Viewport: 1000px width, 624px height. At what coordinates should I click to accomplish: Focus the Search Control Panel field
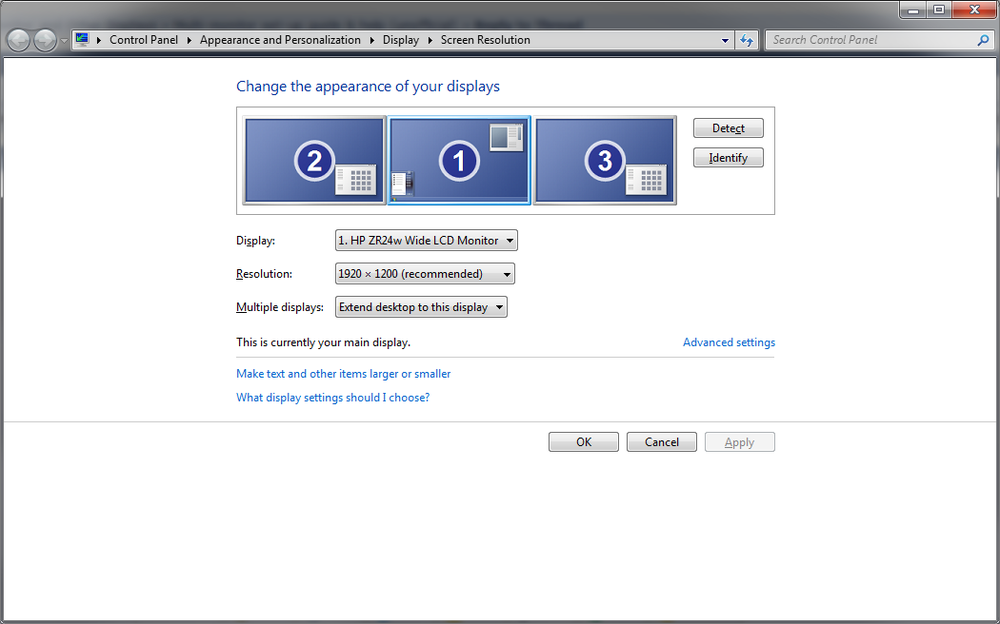click(879, 40)
